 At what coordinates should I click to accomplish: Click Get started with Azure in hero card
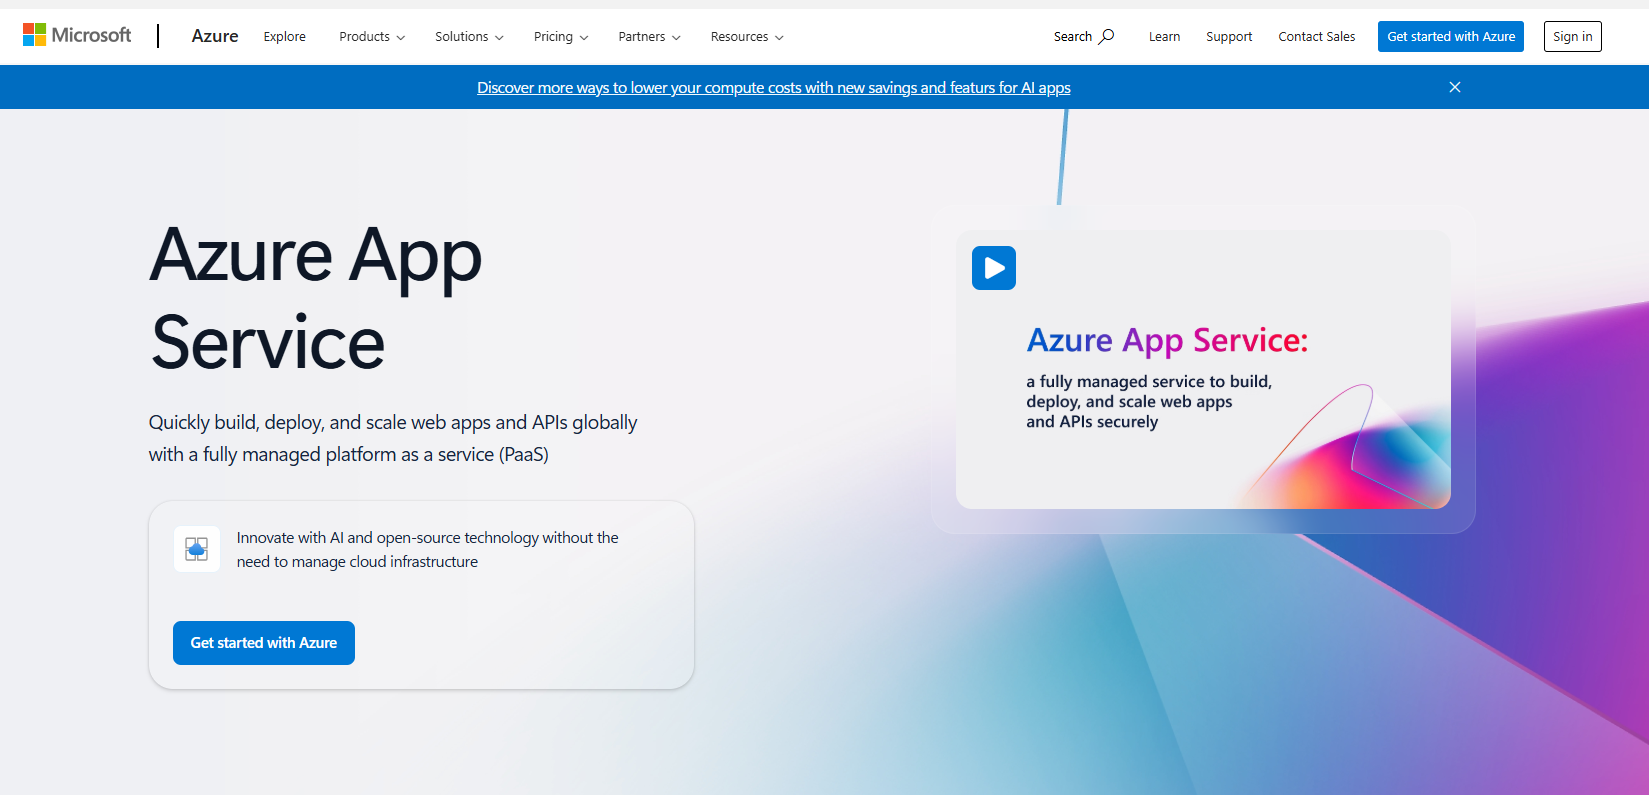264,643
